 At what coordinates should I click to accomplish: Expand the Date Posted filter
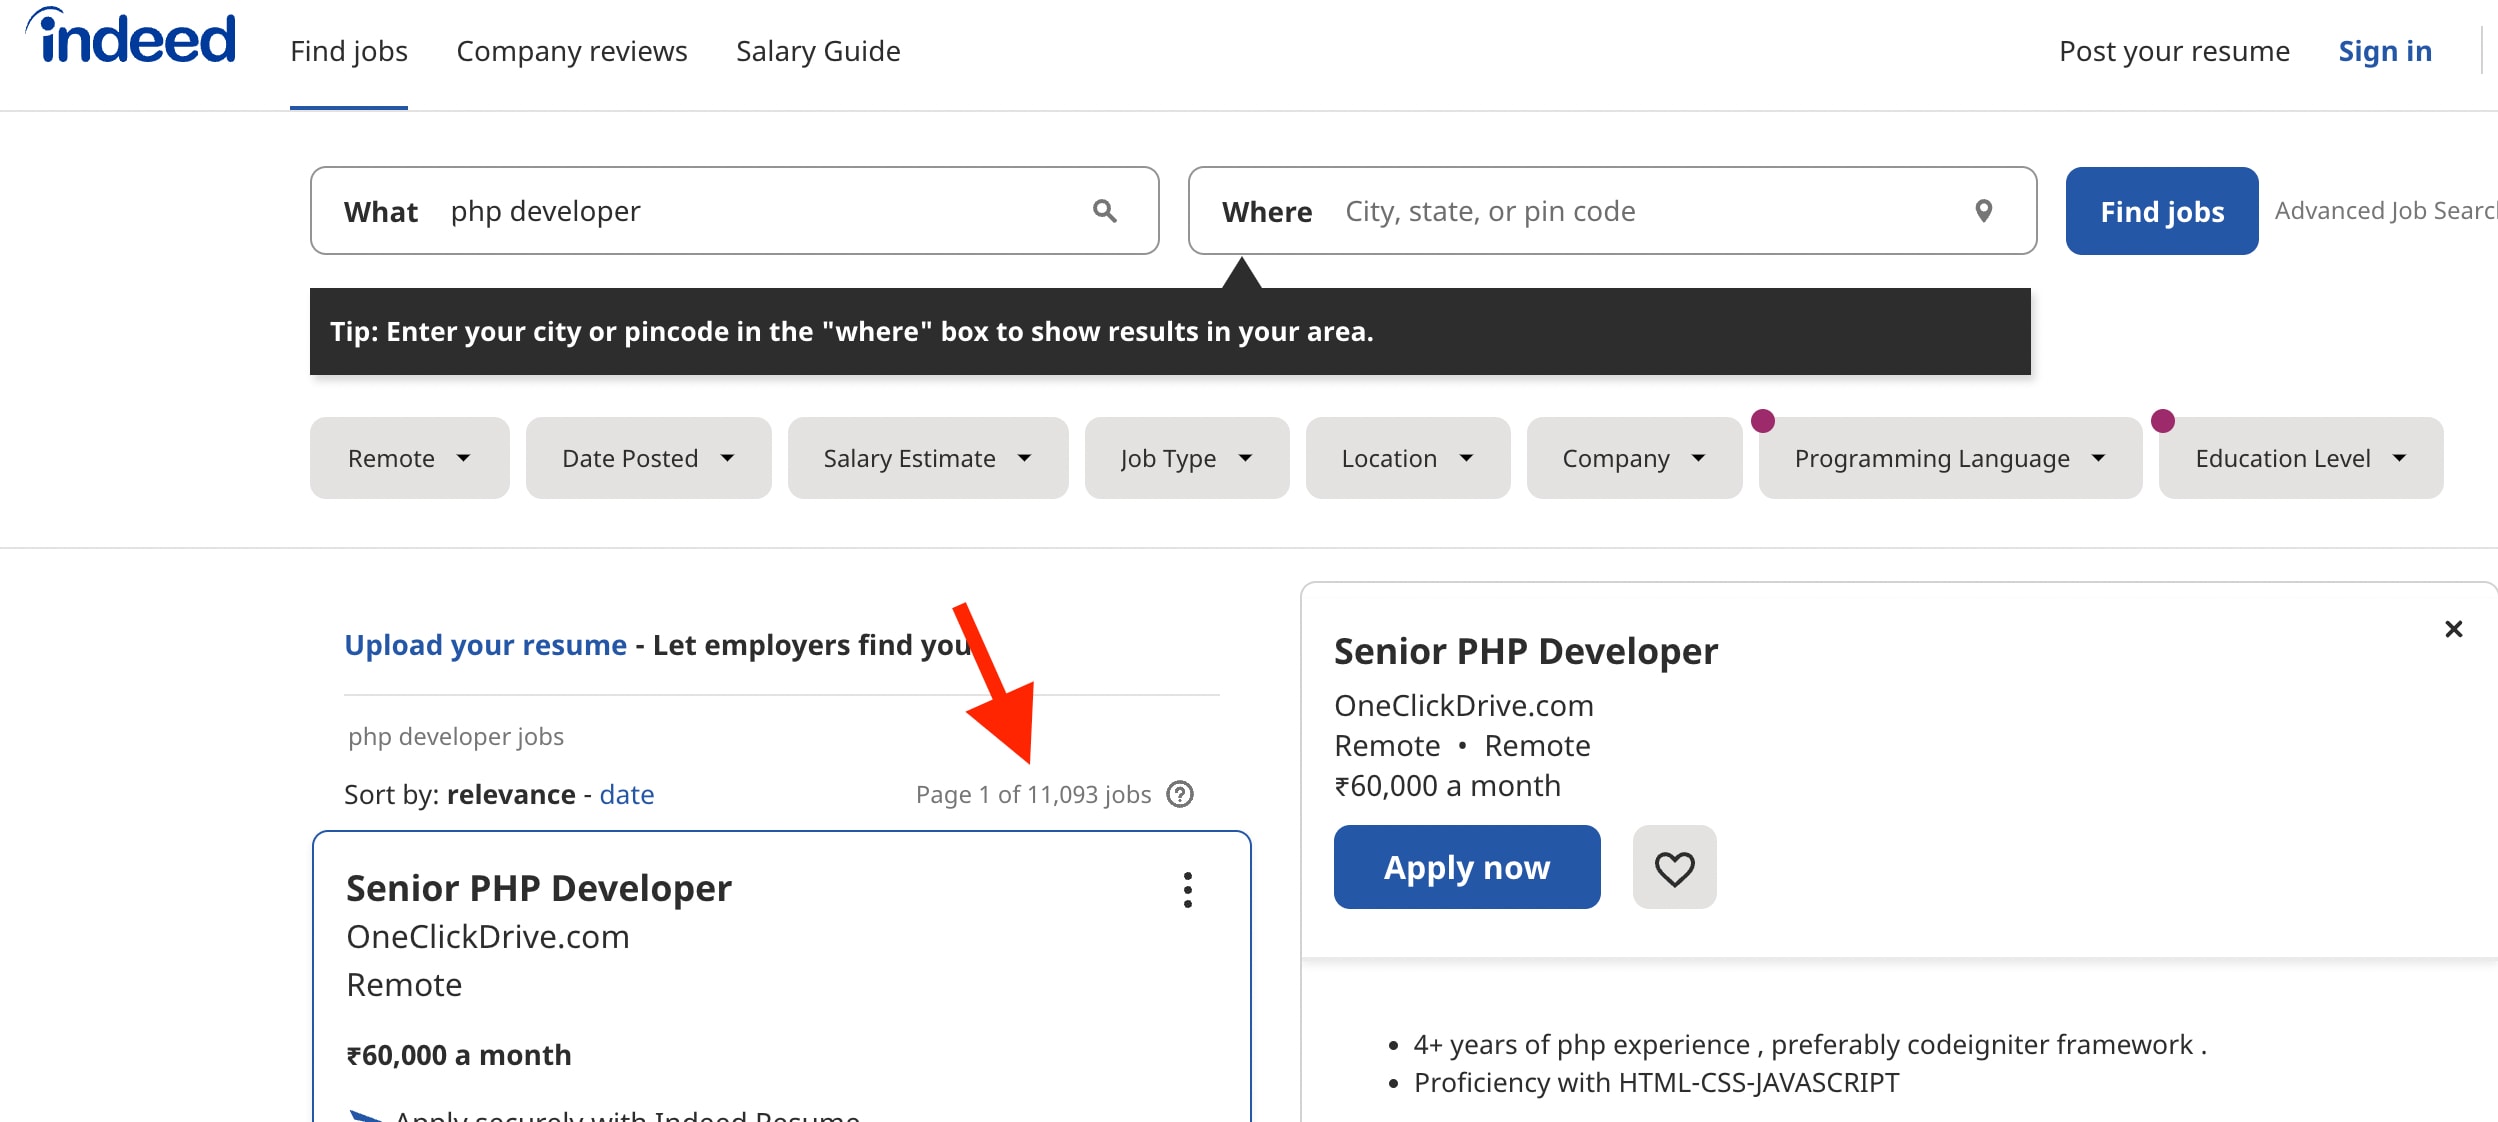tap(648, 458)
